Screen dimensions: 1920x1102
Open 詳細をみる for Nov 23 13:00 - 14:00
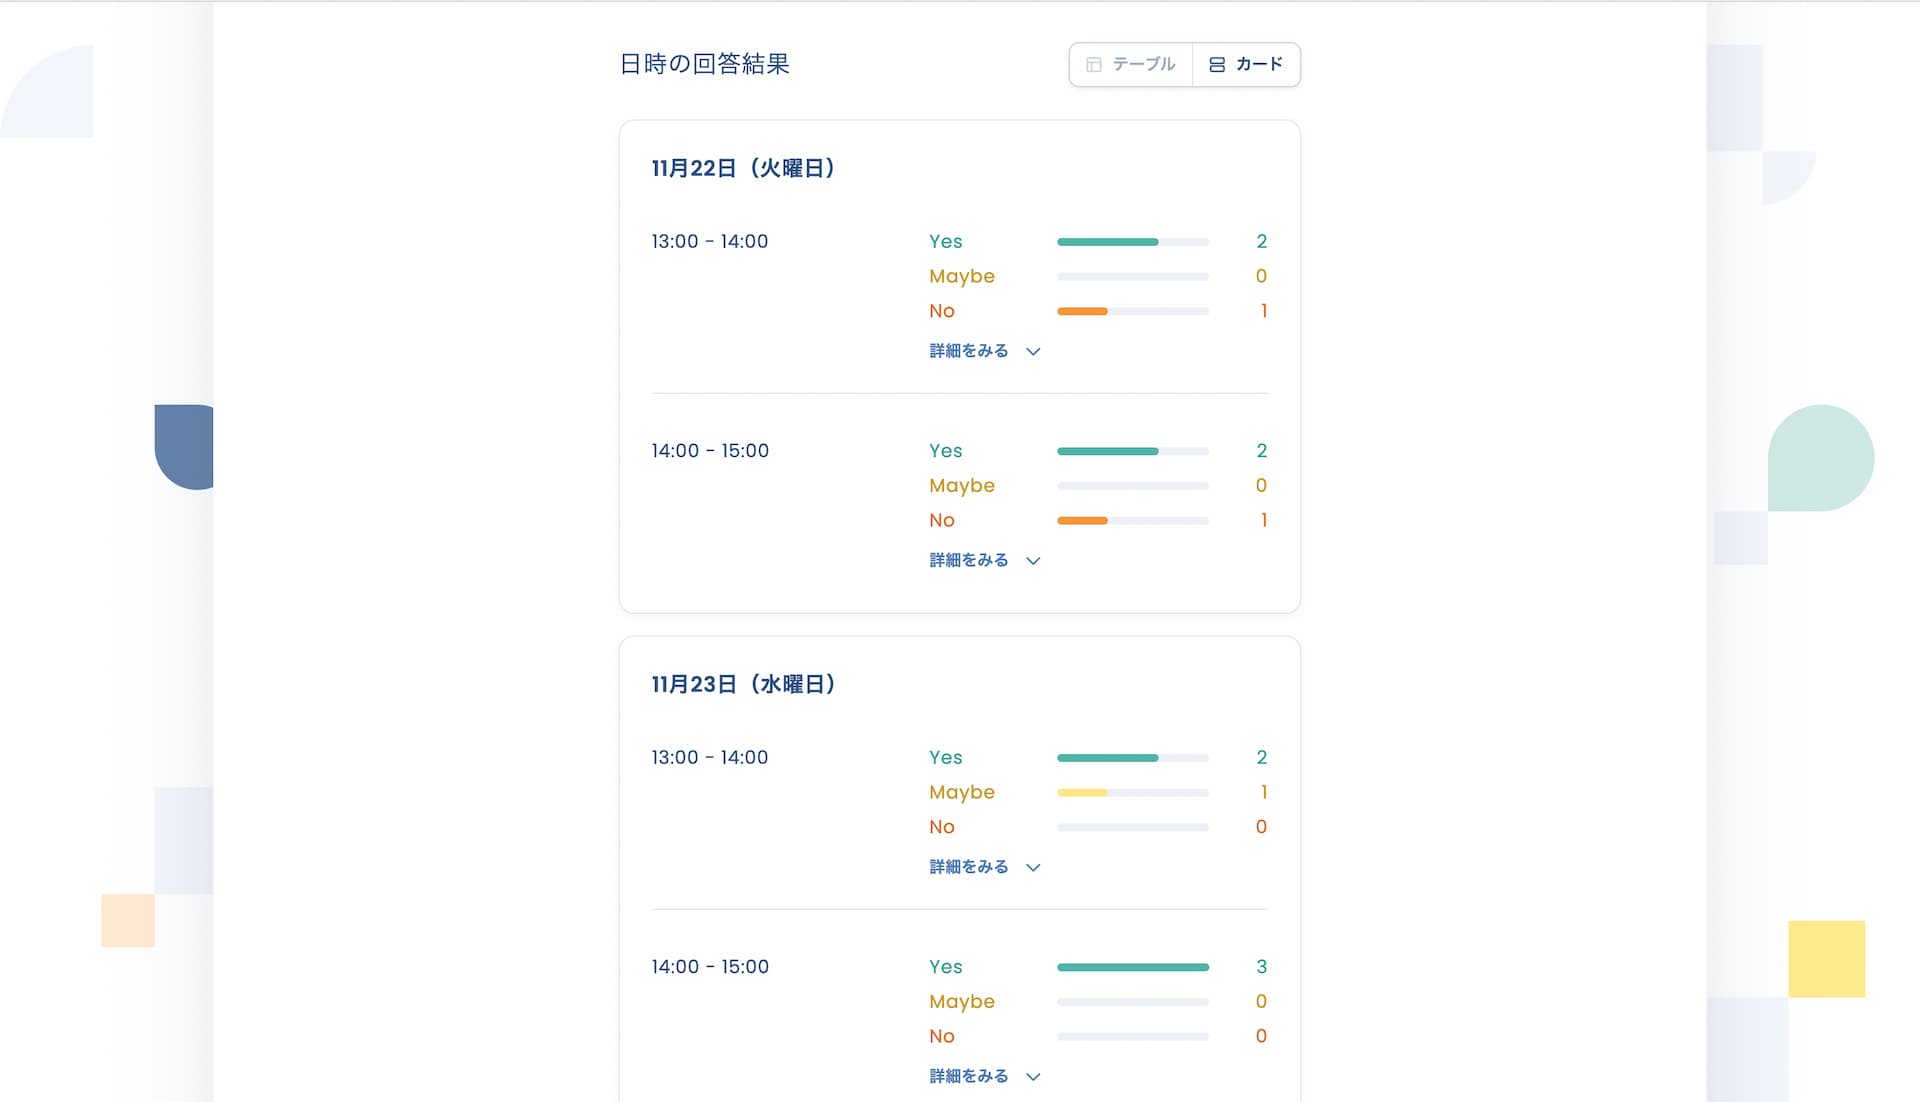(x=969, y=867)
